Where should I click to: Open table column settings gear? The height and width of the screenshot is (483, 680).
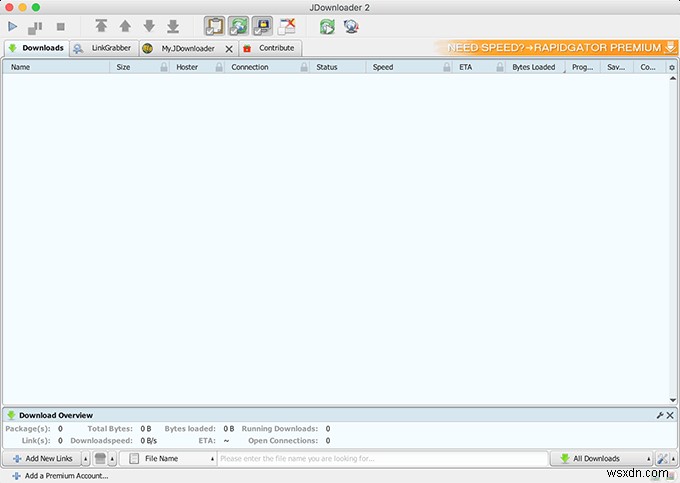tap(672, 68)
